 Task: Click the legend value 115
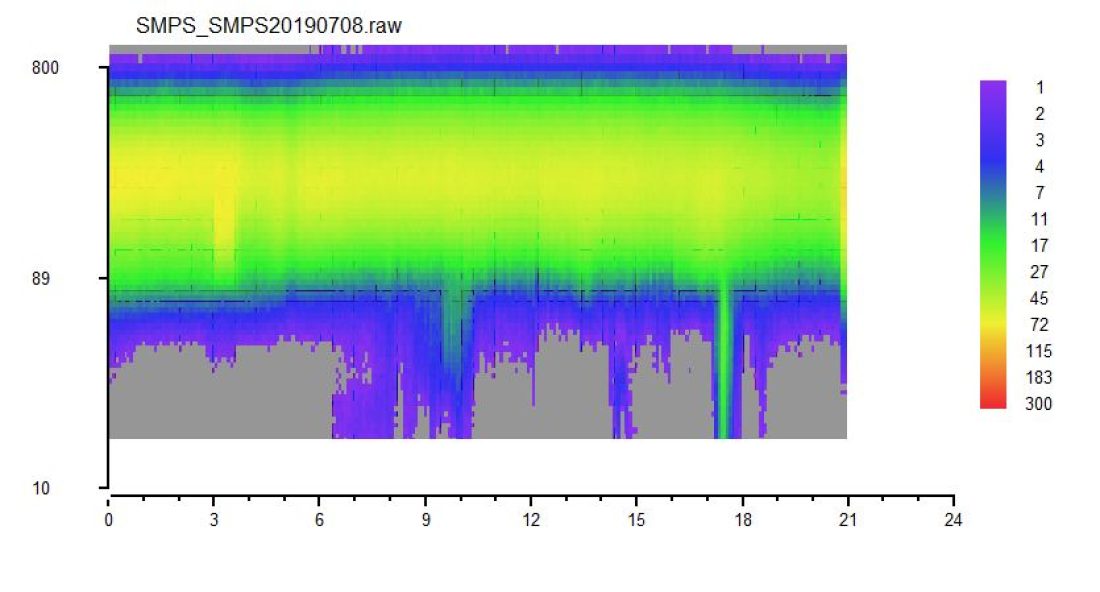pyautogui.click(x=1038, y=351)
